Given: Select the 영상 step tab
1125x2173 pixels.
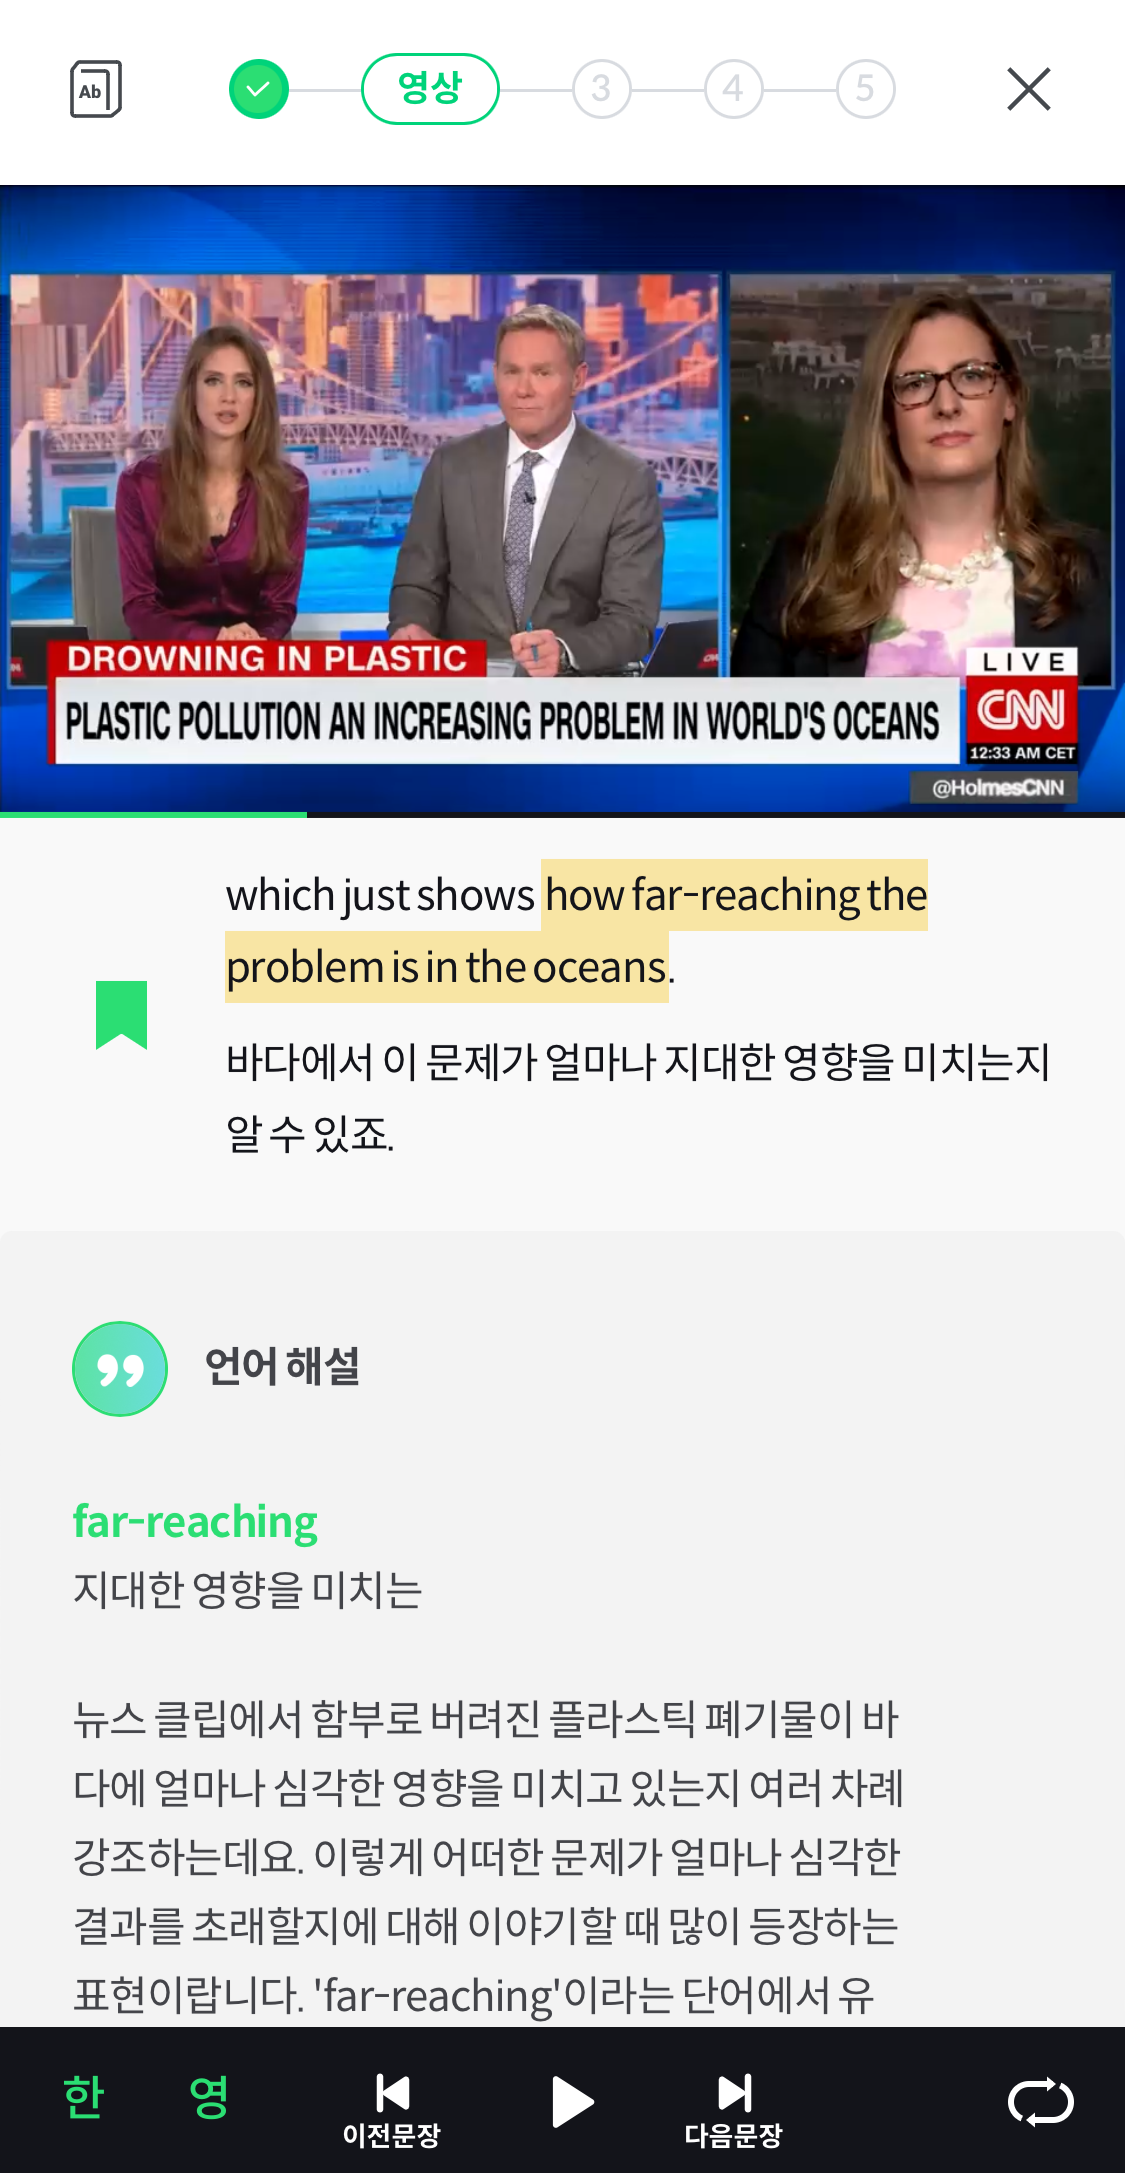Looking at the screenshot, I should (430, 89).
